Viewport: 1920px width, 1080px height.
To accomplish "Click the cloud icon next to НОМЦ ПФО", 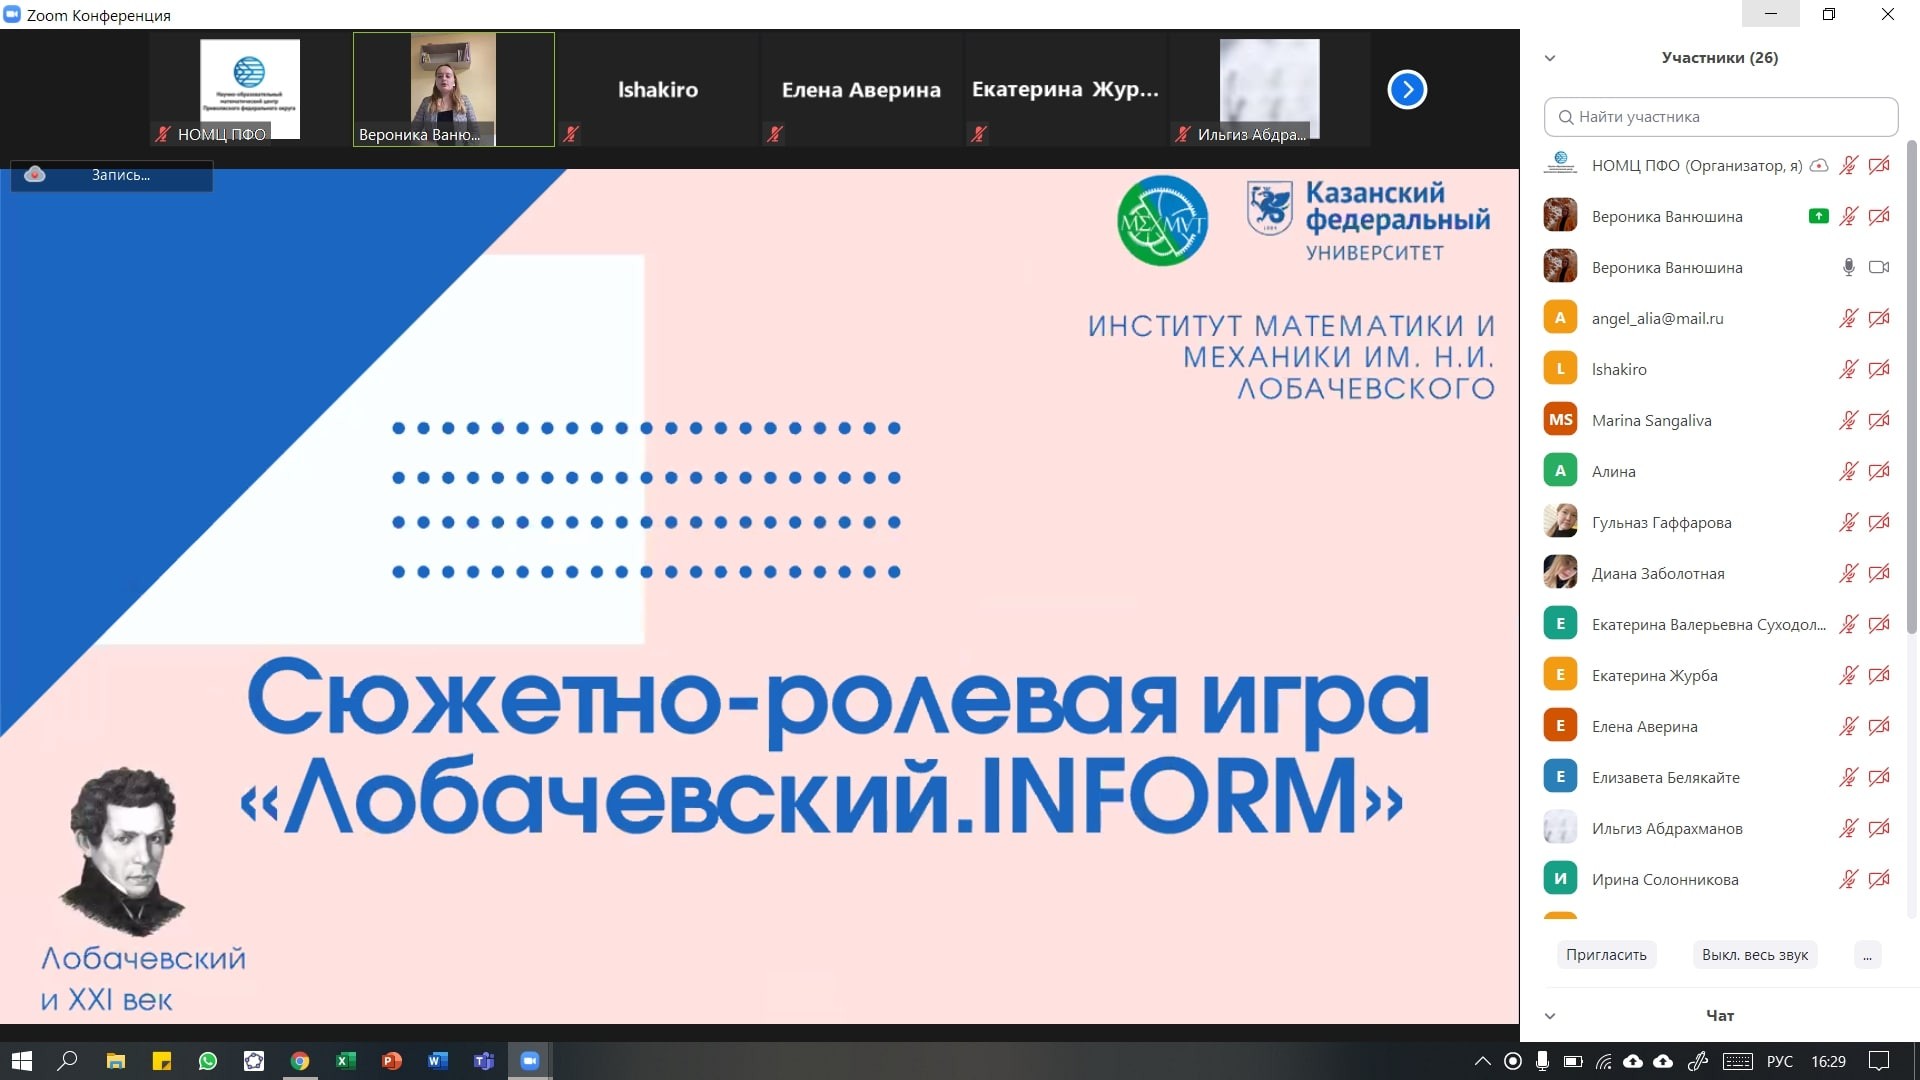I will [x=1818, y=165].
